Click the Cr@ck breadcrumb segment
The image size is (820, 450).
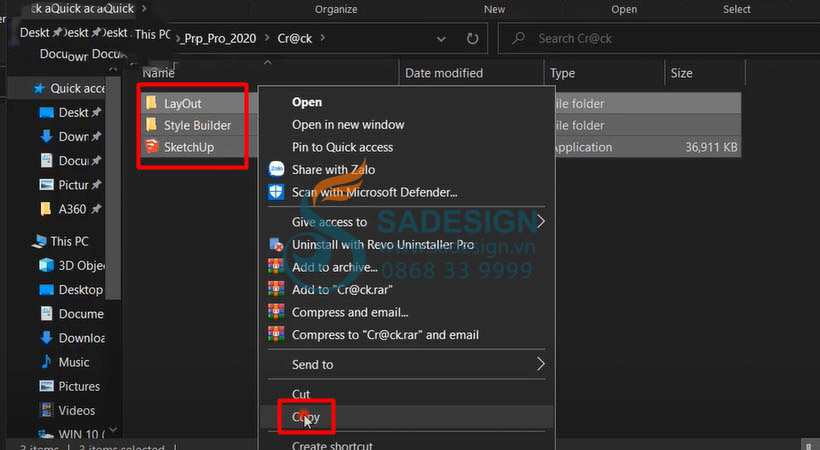pyautogui.click(x=295, y=38)
